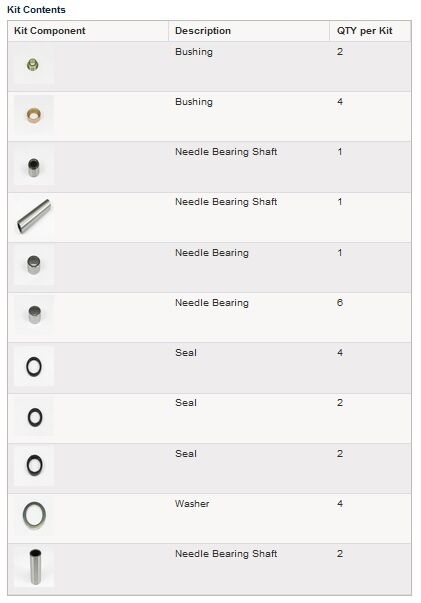
Task: Click the second Bushing description with quantity 4
Action: point(194,102)
